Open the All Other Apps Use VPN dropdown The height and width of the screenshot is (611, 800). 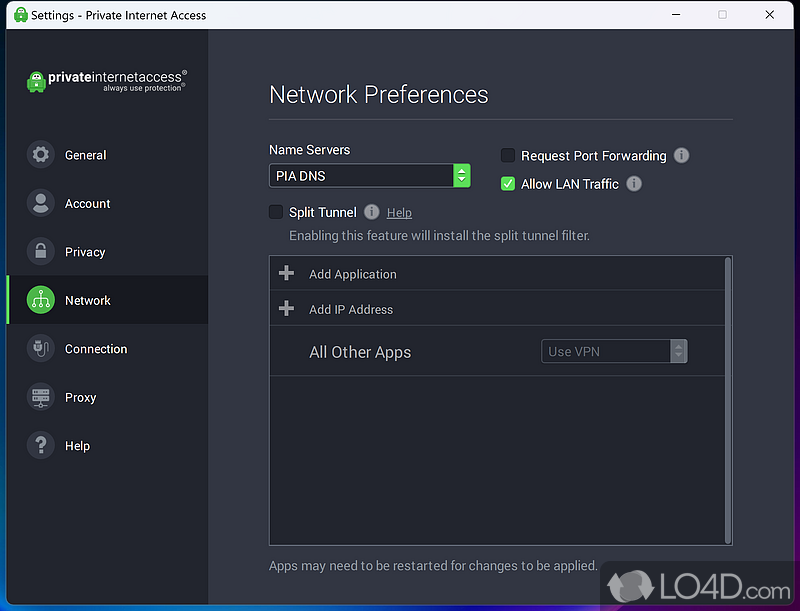pyautogui.click(x=614, y=351)
